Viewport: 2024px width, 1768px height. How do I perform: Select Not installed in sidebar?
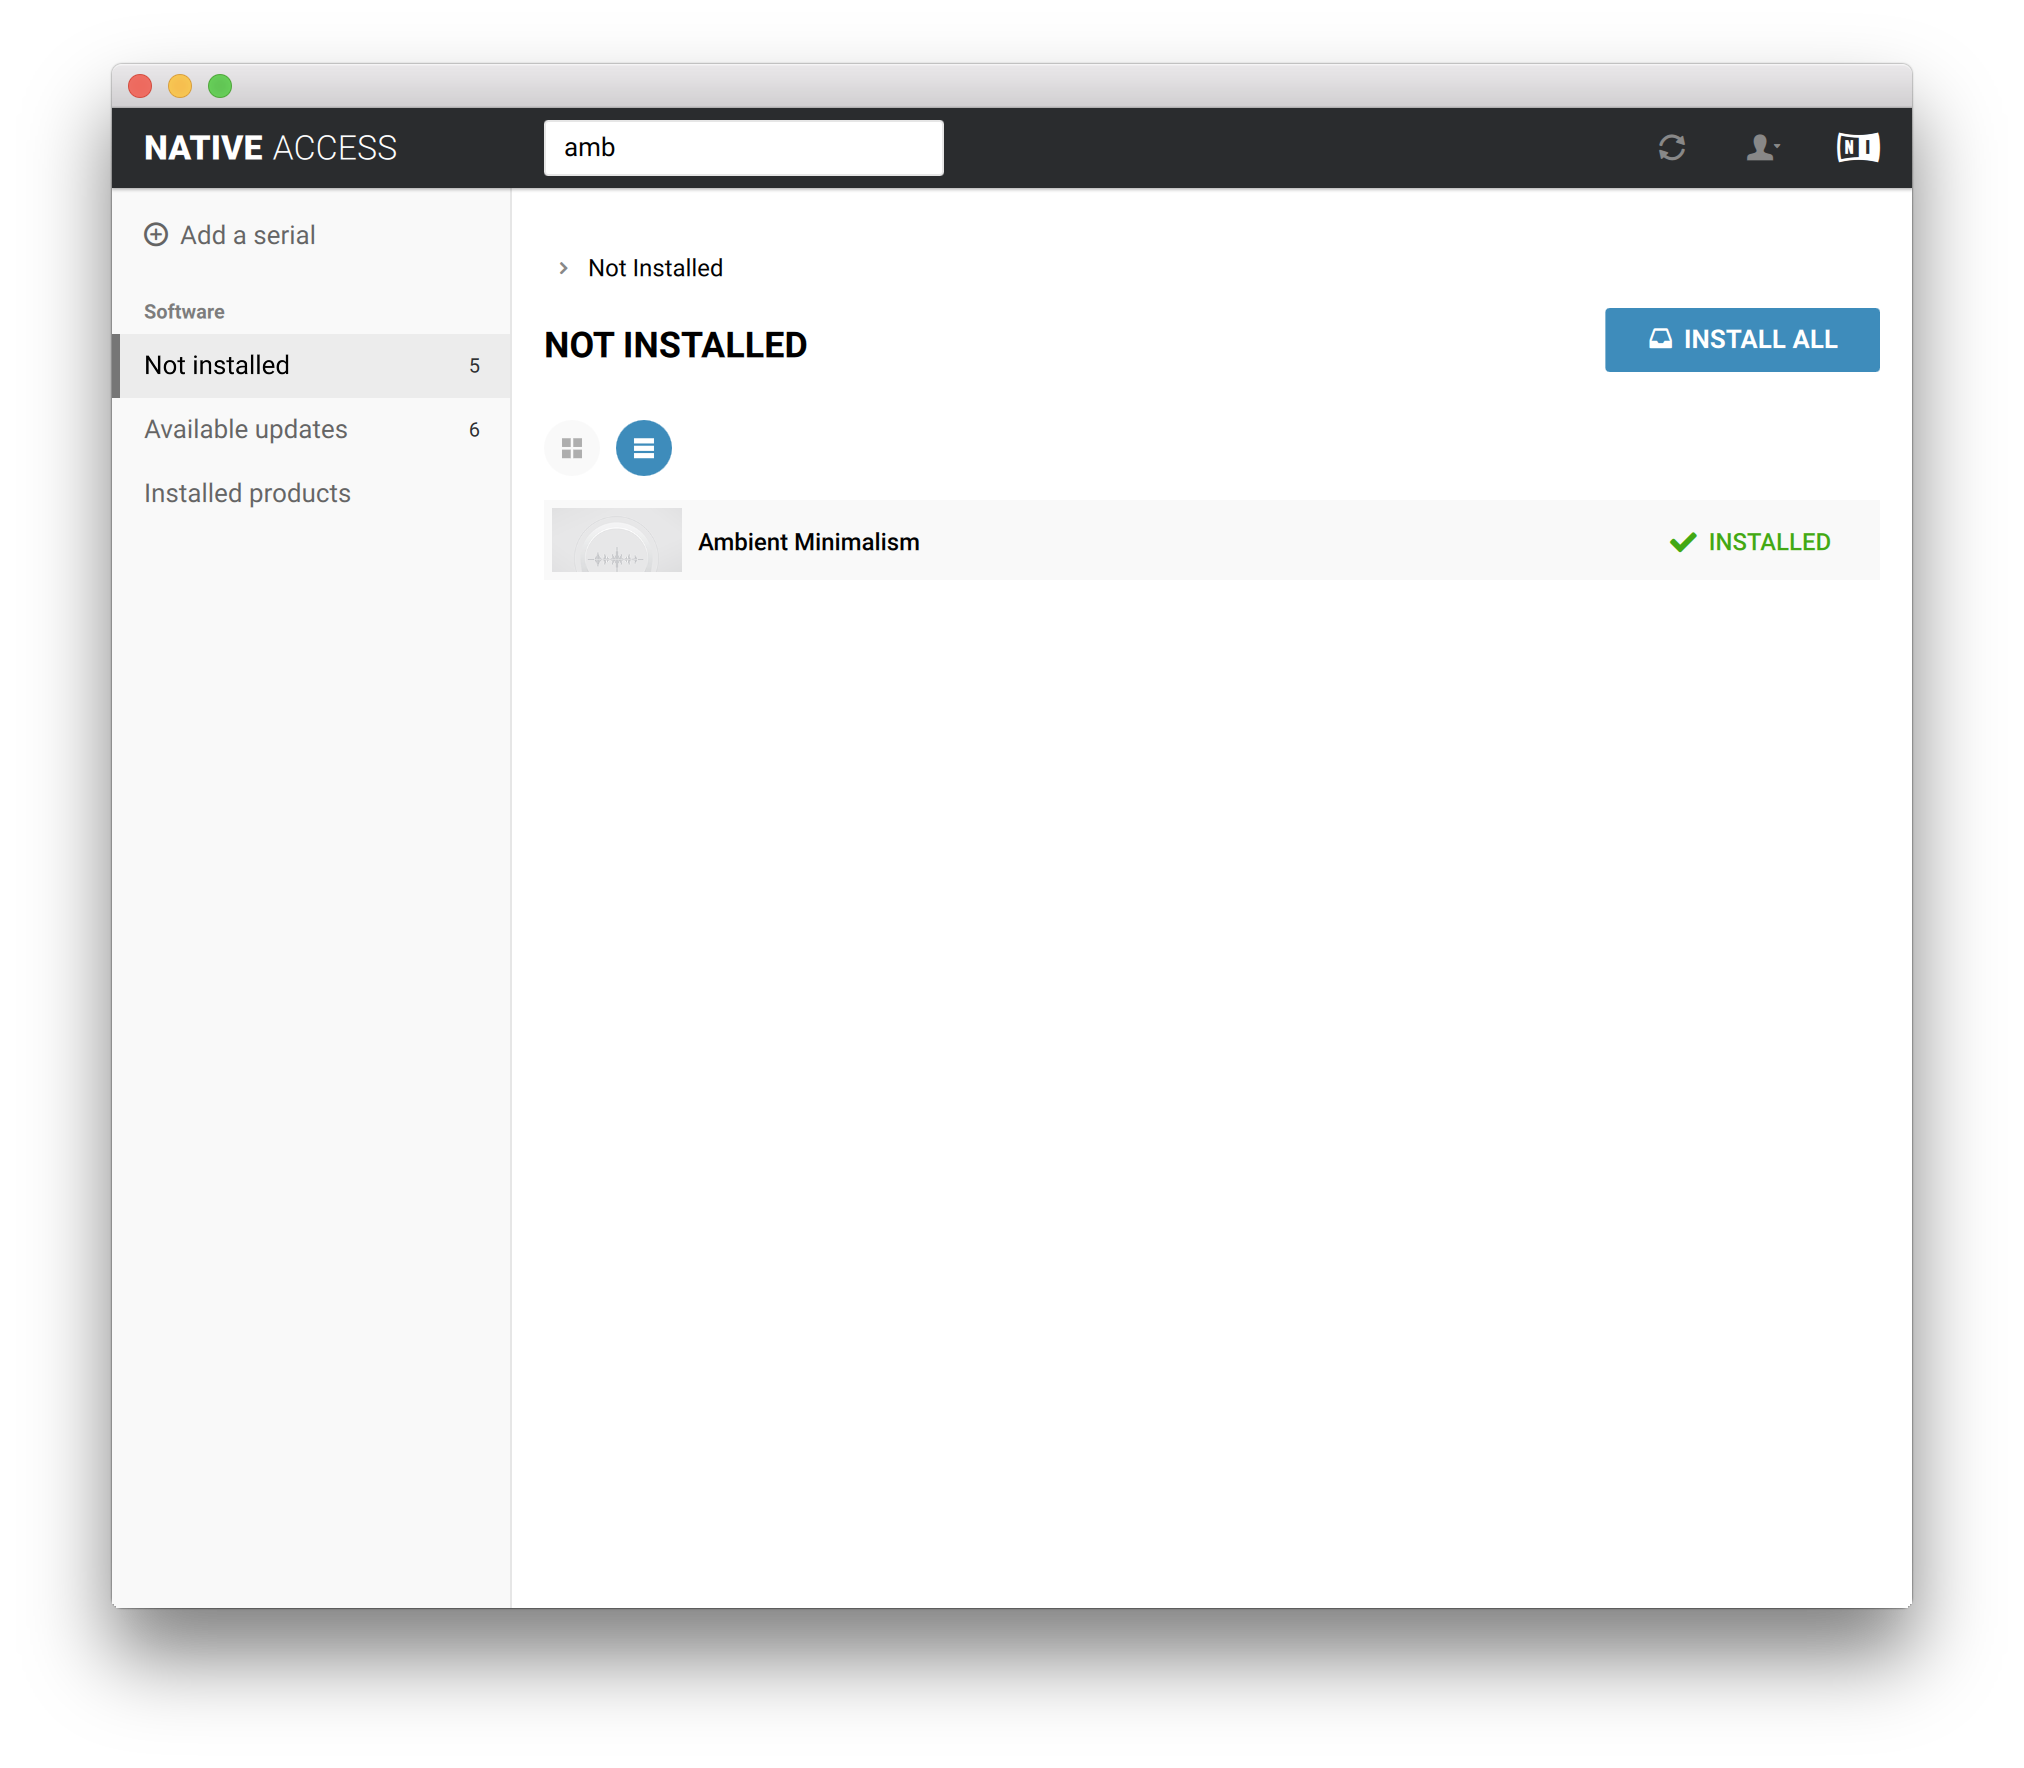point(217,365)
